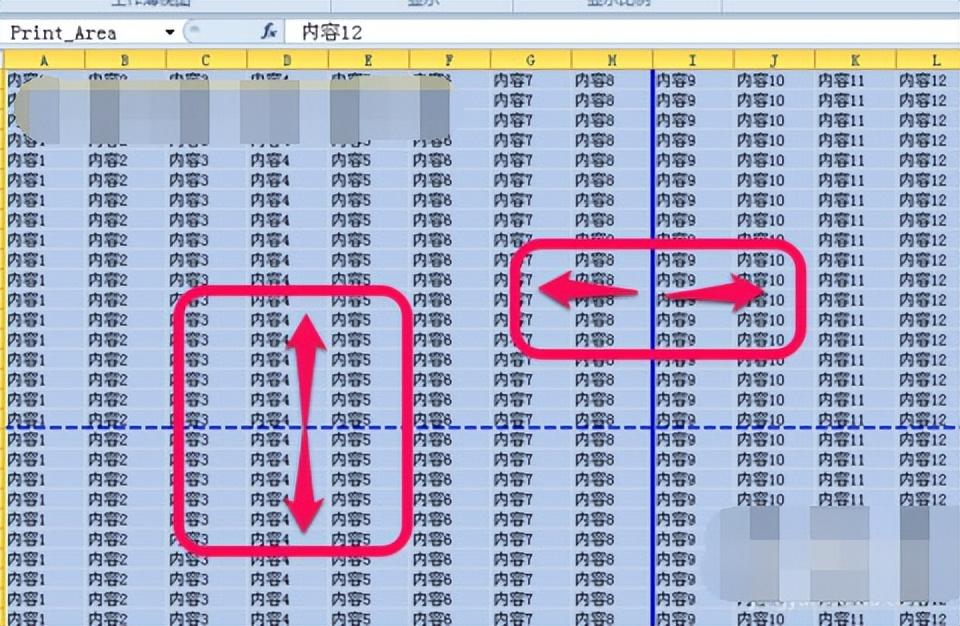
Task: Open the Name Box dropdown arrow
Action: click(170, 32)
